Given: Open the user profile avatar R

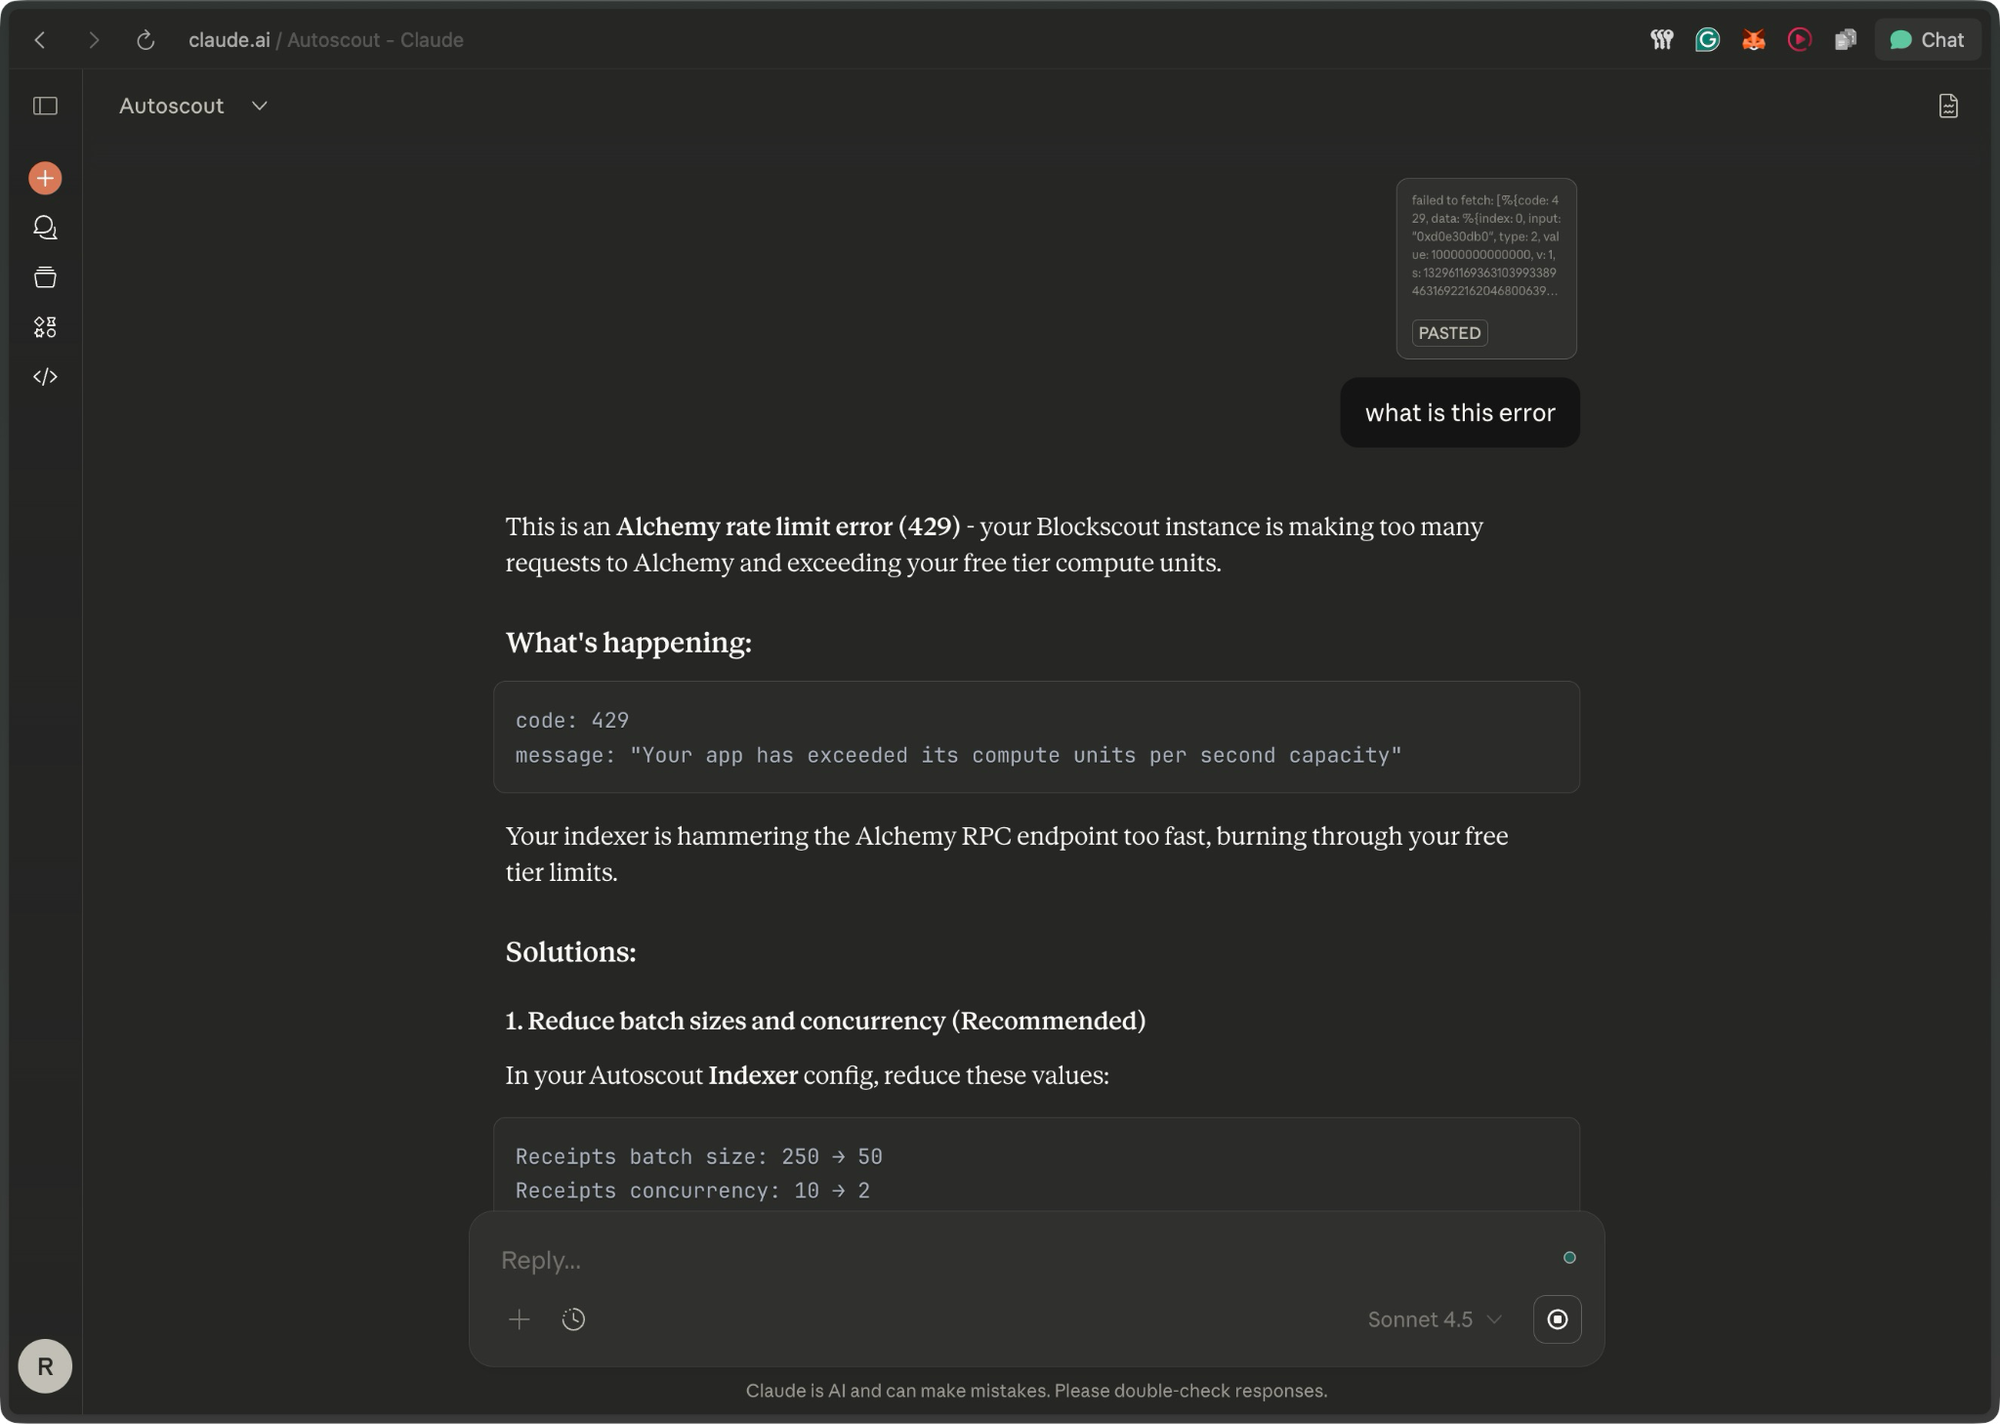Looking at the screenshot, I should (x=45, y=1366).
